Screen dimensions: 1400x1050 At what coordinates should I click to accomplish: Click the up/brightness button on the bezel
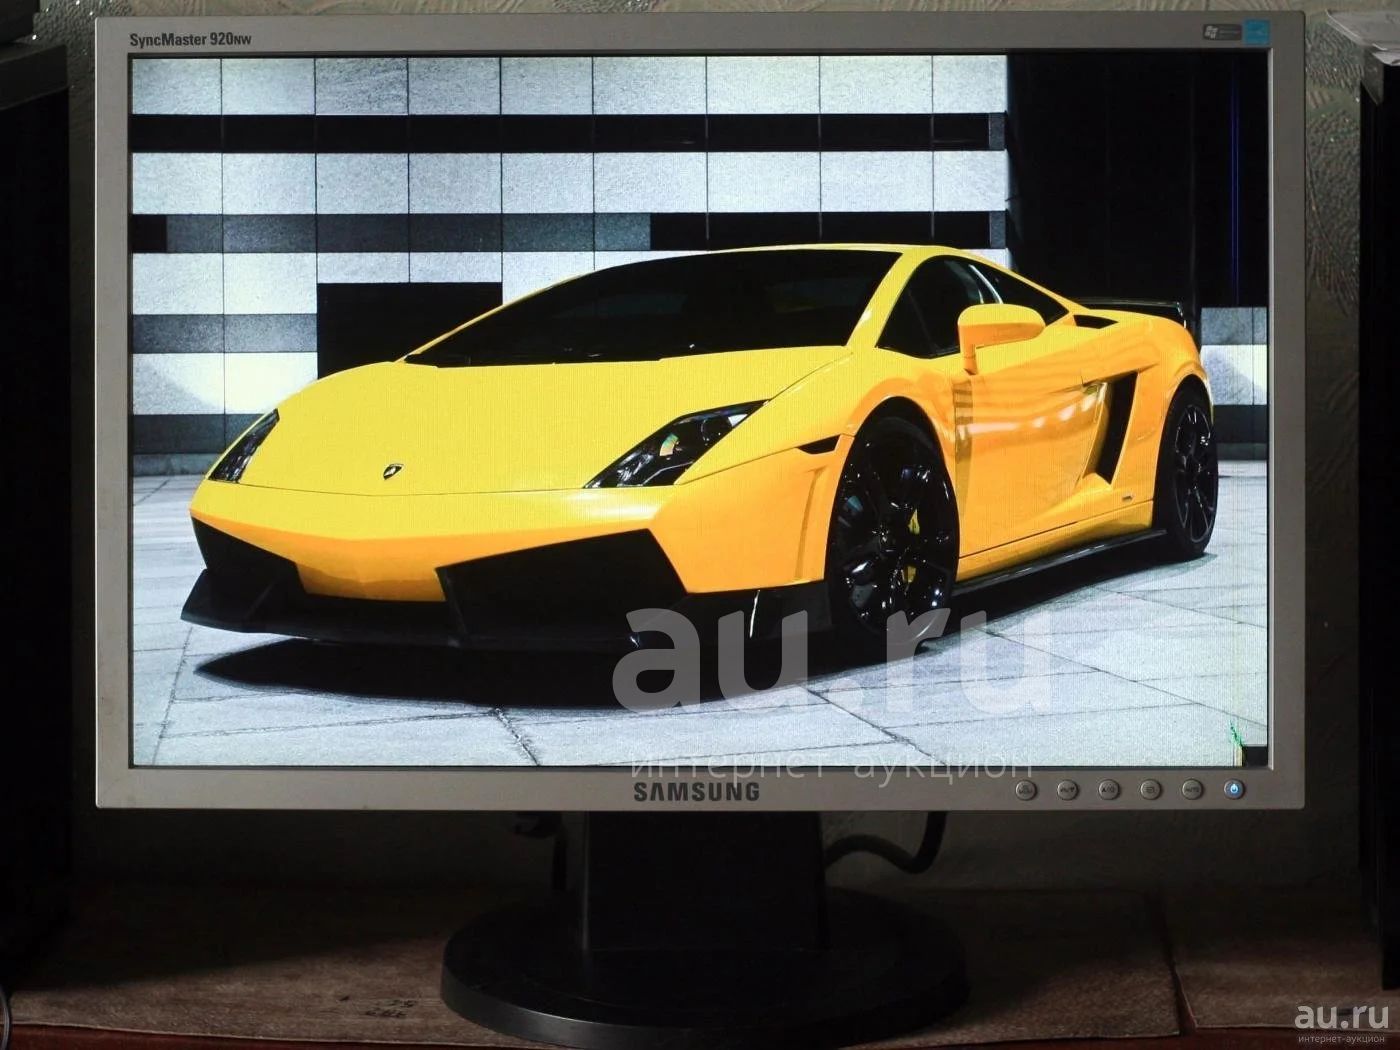pos(1108,789)
